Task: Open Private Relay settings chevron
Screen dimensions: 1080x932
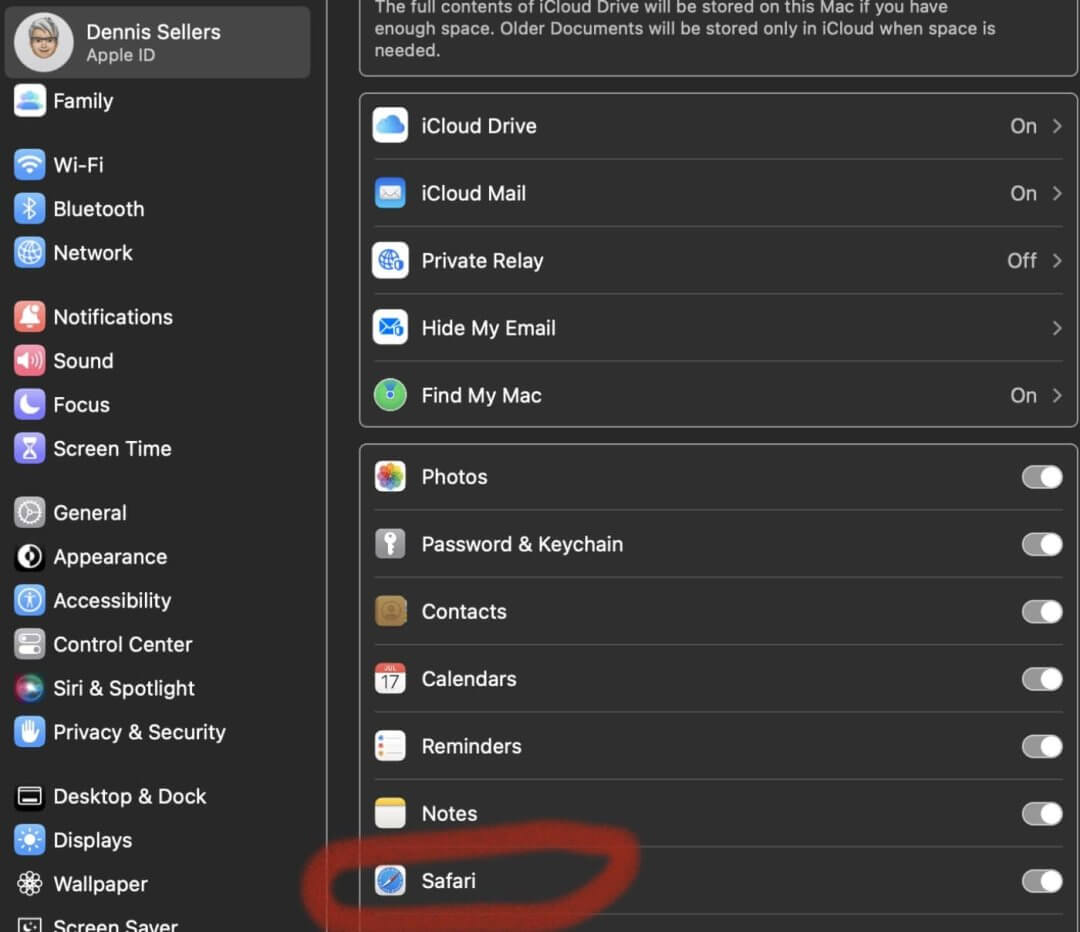Action: click(1057, 261)
